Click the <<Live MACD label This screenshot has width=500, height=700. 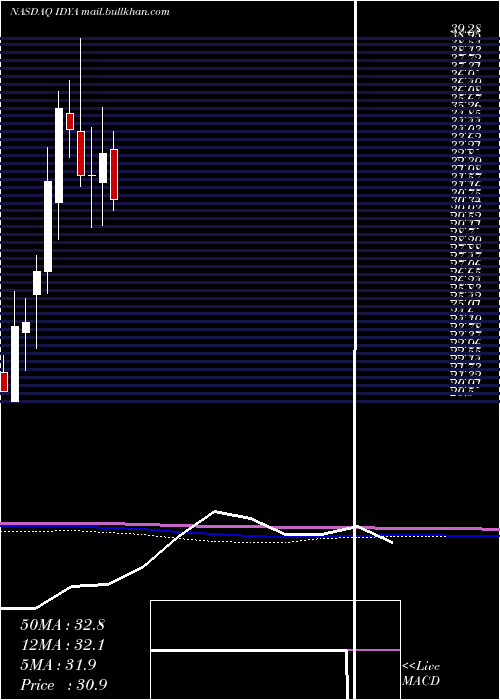click(421, 673)
